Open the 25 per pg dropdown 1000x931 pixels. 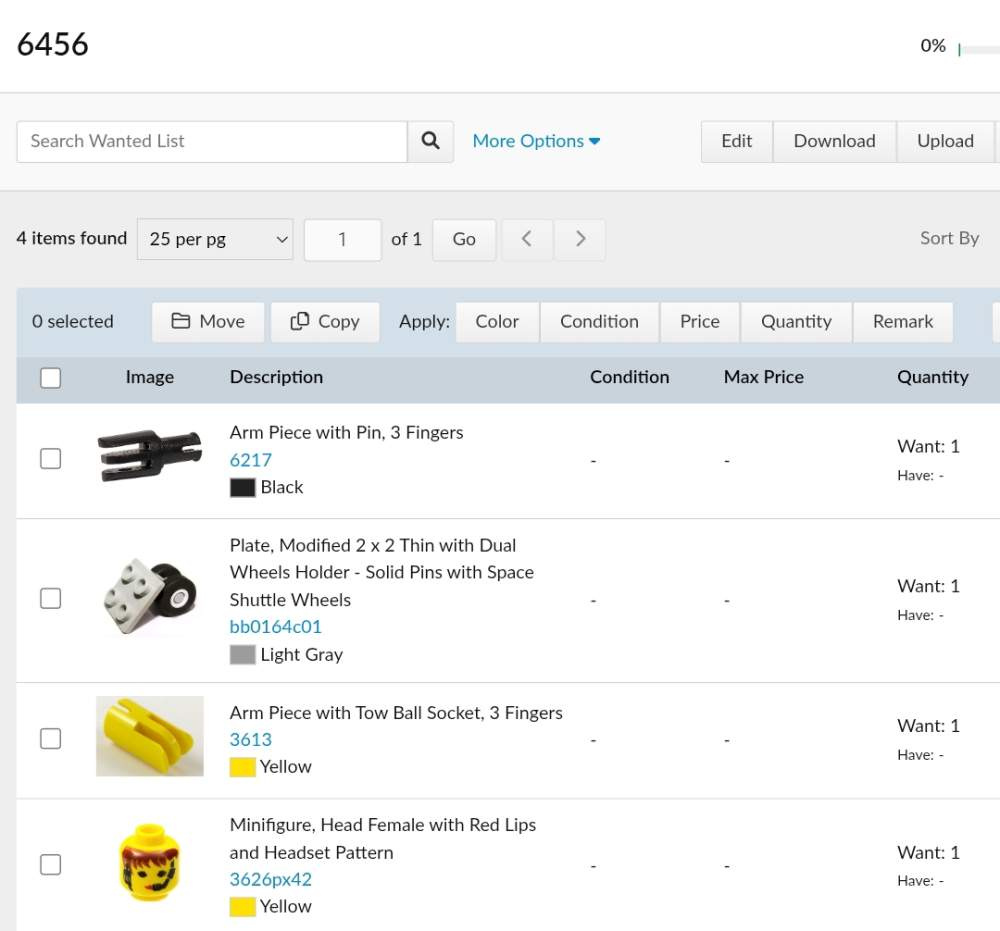pyautogui.click(x=215, y=239)
